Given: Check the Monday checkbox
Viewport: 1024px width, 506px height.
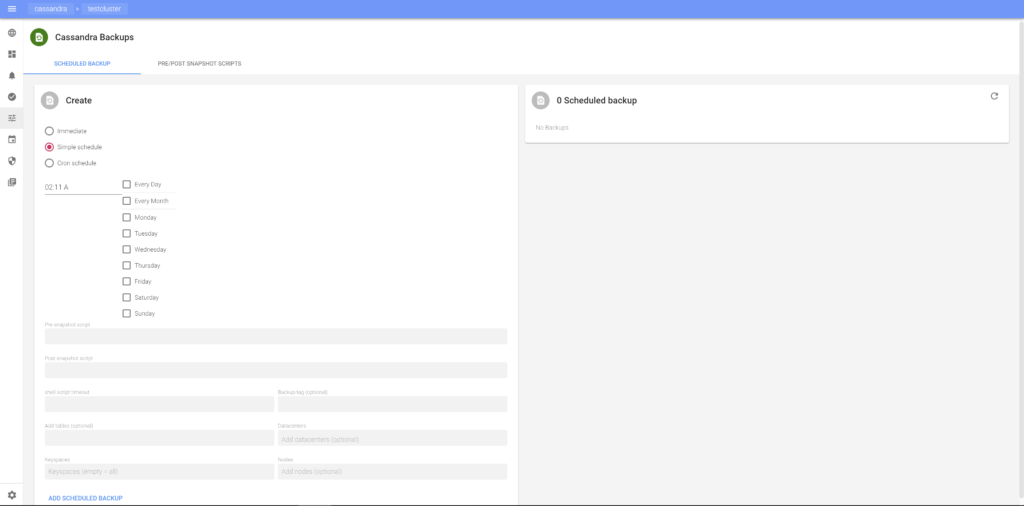Looking at the screenshot, I should click(127, 217).
